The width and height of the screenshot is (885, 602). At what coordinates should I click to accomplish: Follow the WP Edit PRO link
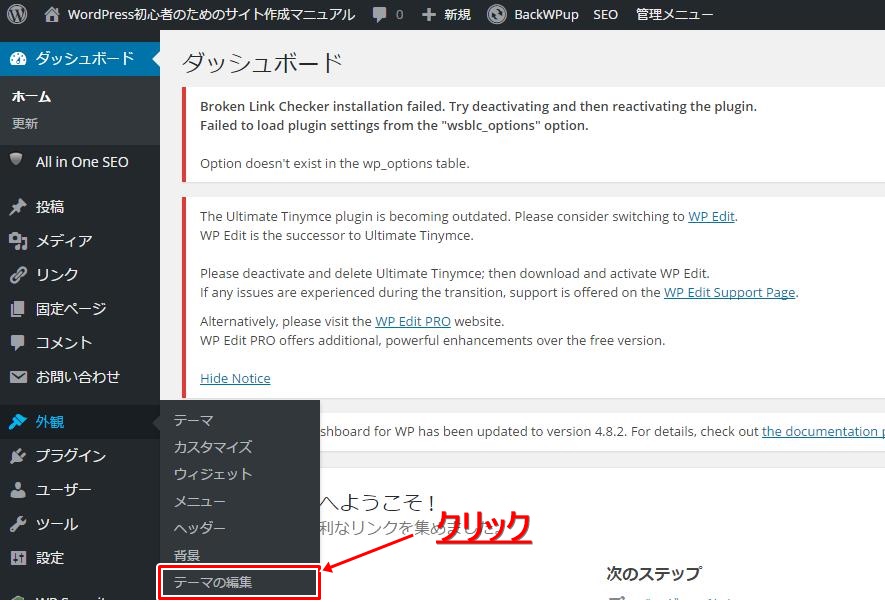(x=413, y=322)
